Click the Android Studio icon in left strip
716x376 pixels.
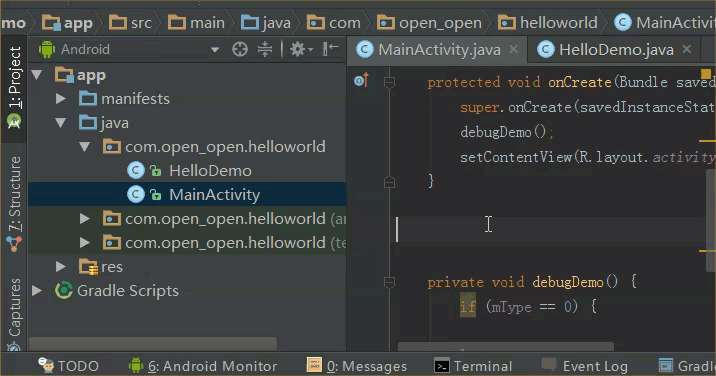(14, 122)
